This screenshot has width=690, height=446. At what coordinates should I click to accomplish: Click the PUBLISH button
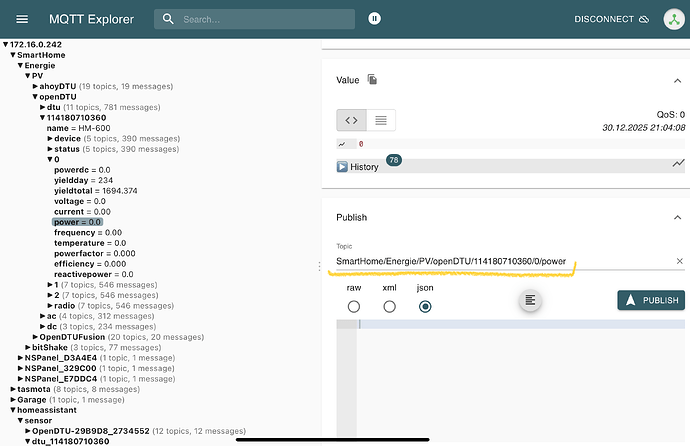click(651, 300)
